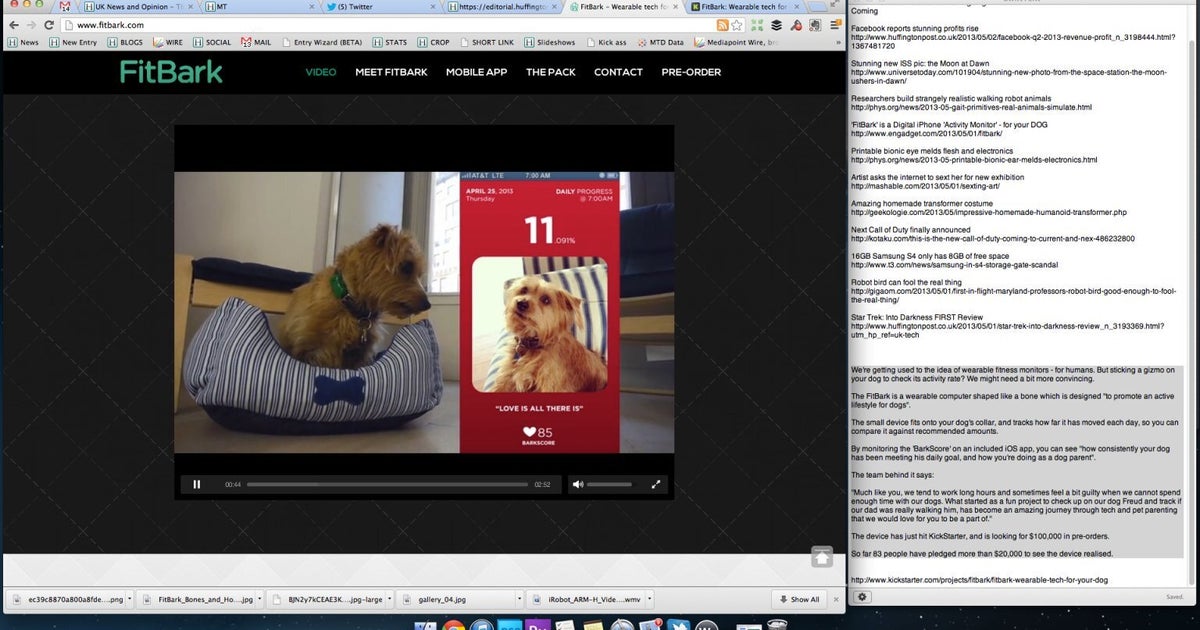This screenshot has height=630, width=1200.
Task: Go back using the back arrow
Action: click(12, 24)
